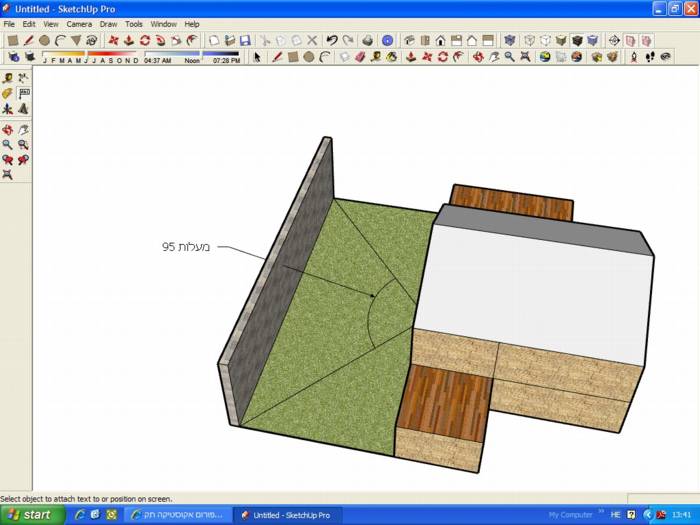700x525 pixels.
Task: Click the Open file folder icon
Action: (229, 41)
